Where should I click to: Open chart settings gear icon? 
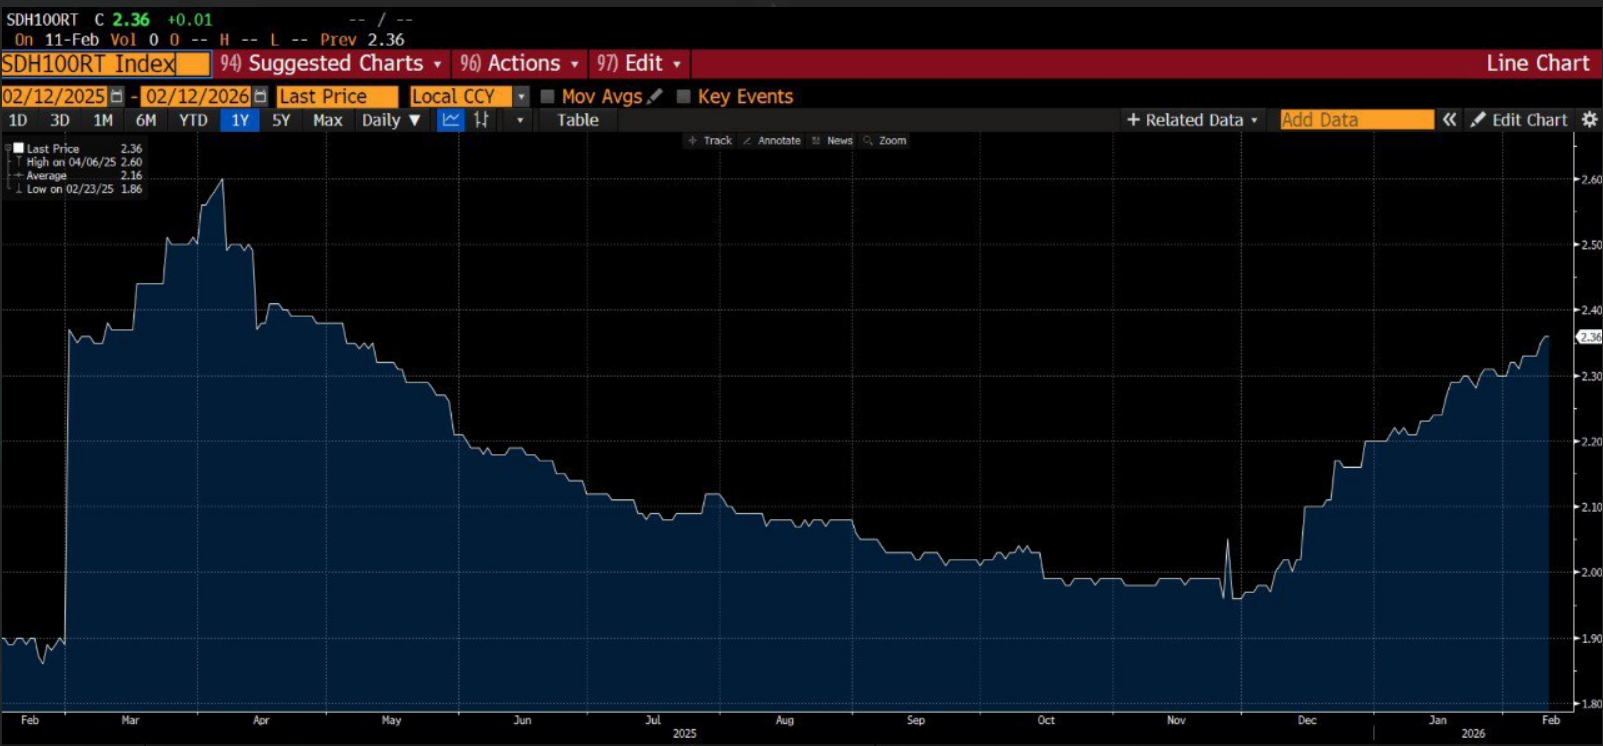tap(1589, 119)
